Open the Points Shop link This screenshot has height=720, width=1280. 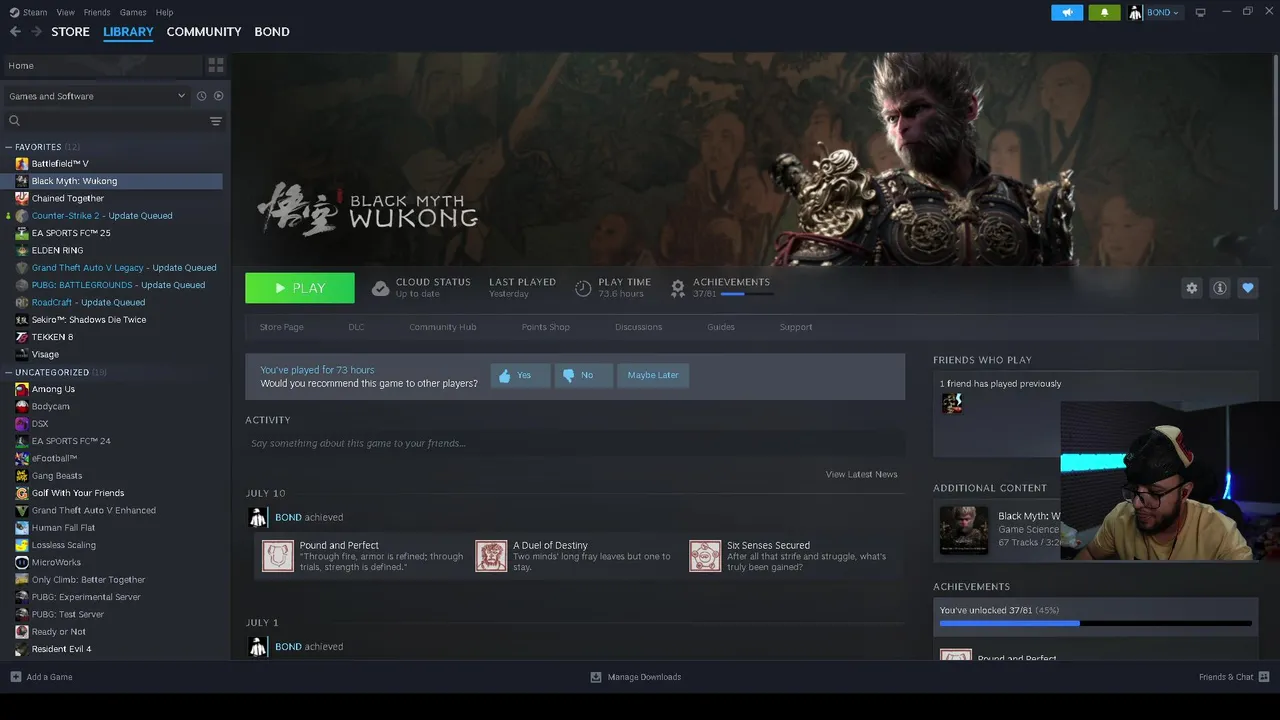pyautogui.click(x=546, y=327)
